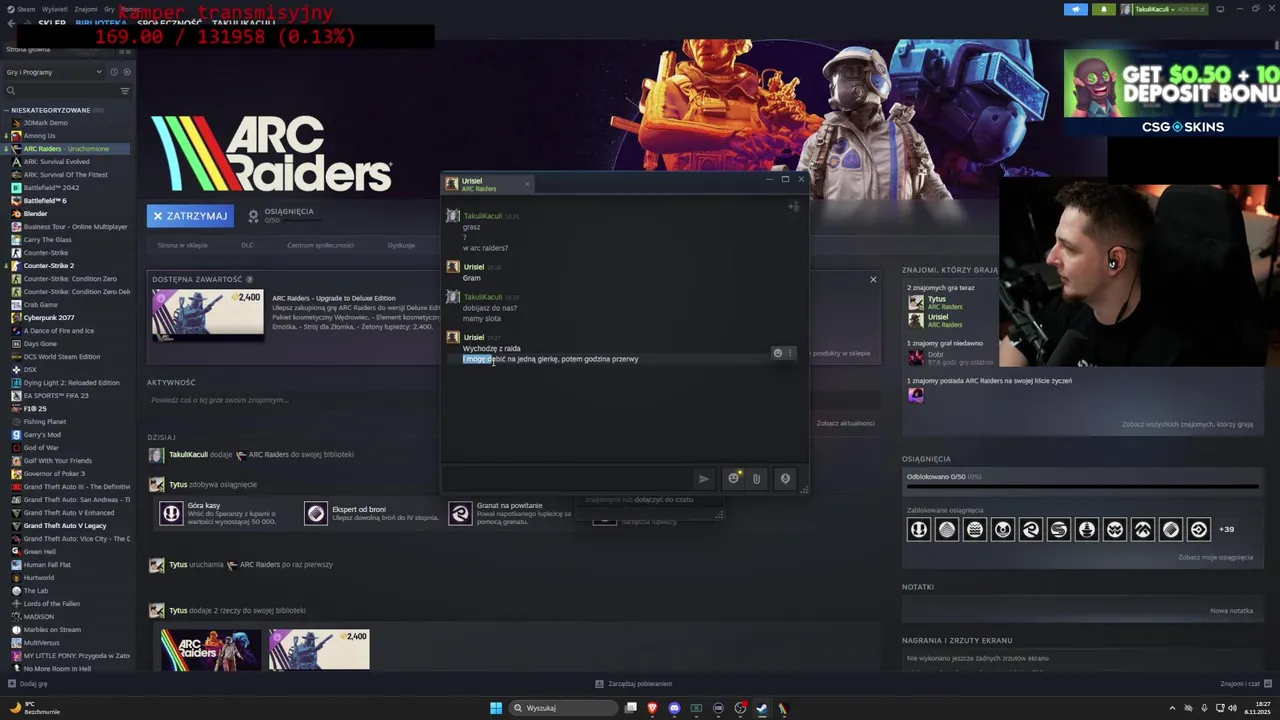Stop the game with ZATRZYMAJ button
Viewport: 1280px width, 720px height.
pyautogui.click(x=190, y=216)
